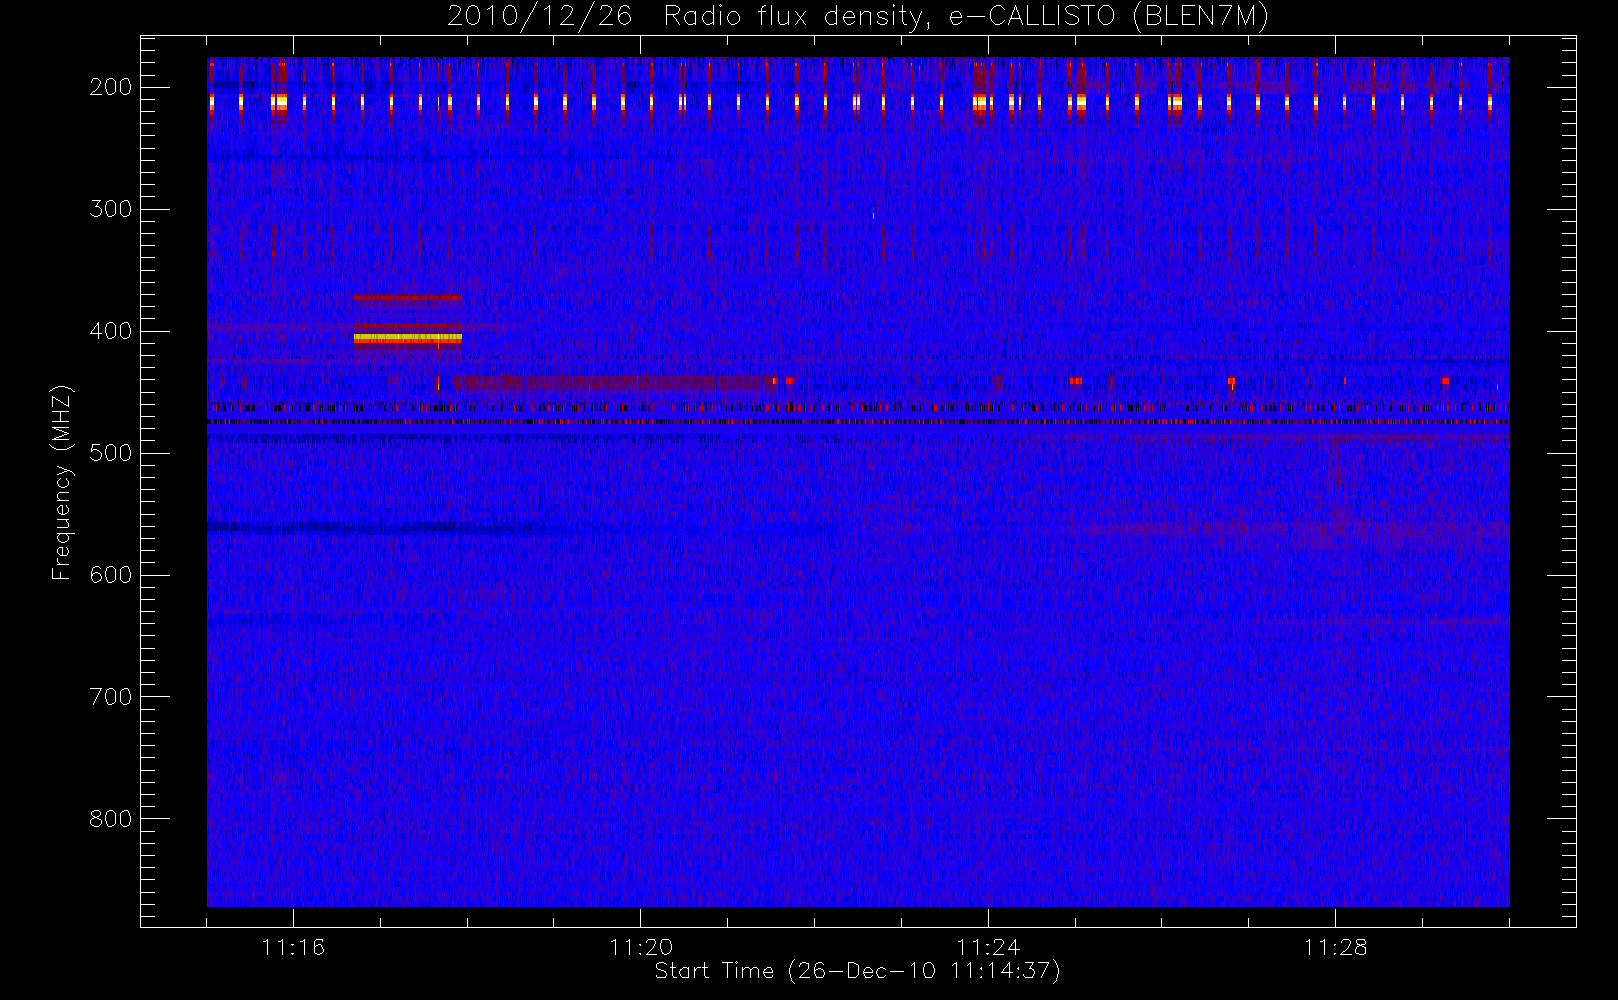Click the "Frequency (MHZ)" axis label
The height and width of the screenshot is (1000, 1618).
pos(62,482)
